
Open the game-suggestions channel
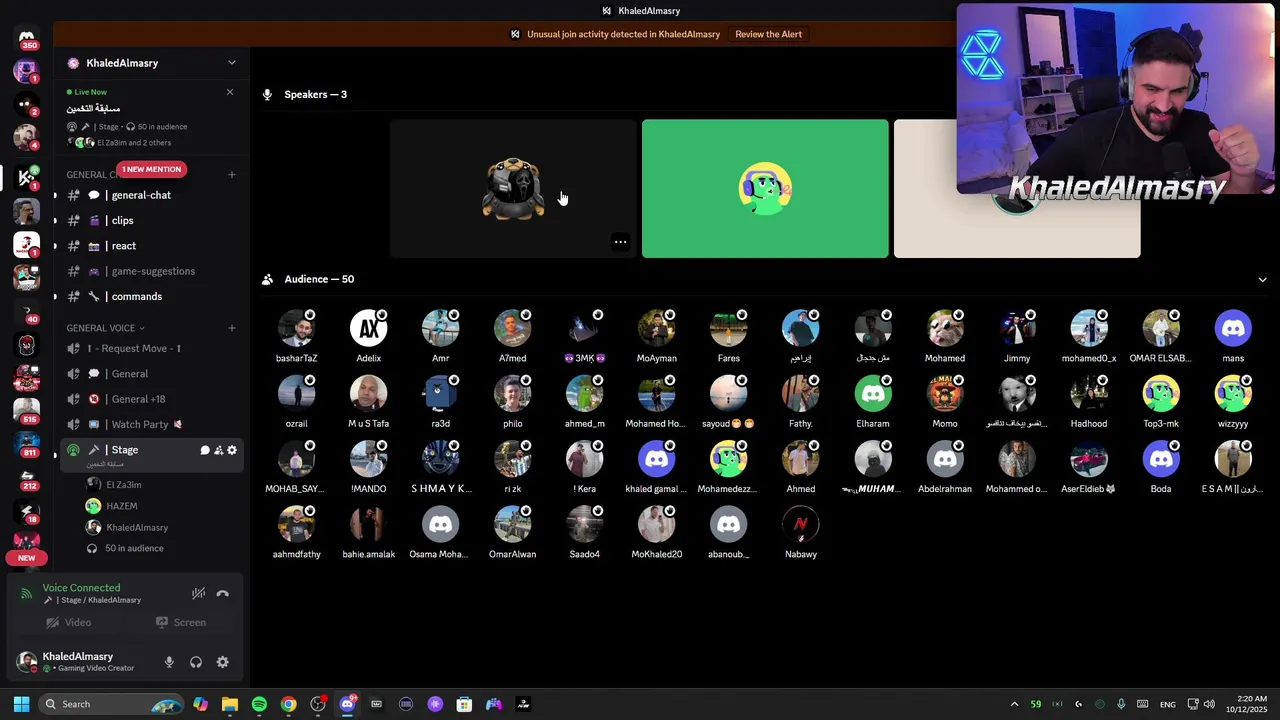[x=150, y=271]
